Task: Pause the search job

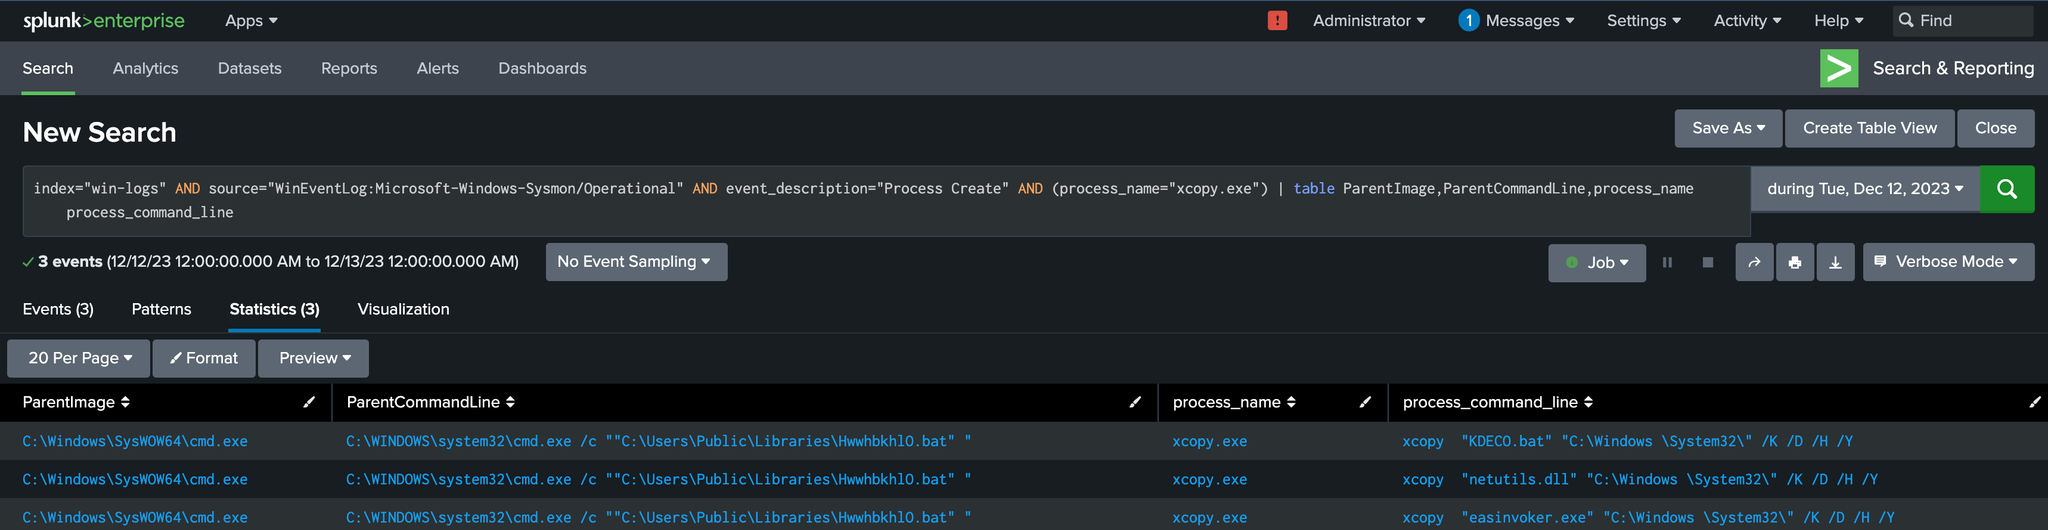Action: click(1667, 262)
